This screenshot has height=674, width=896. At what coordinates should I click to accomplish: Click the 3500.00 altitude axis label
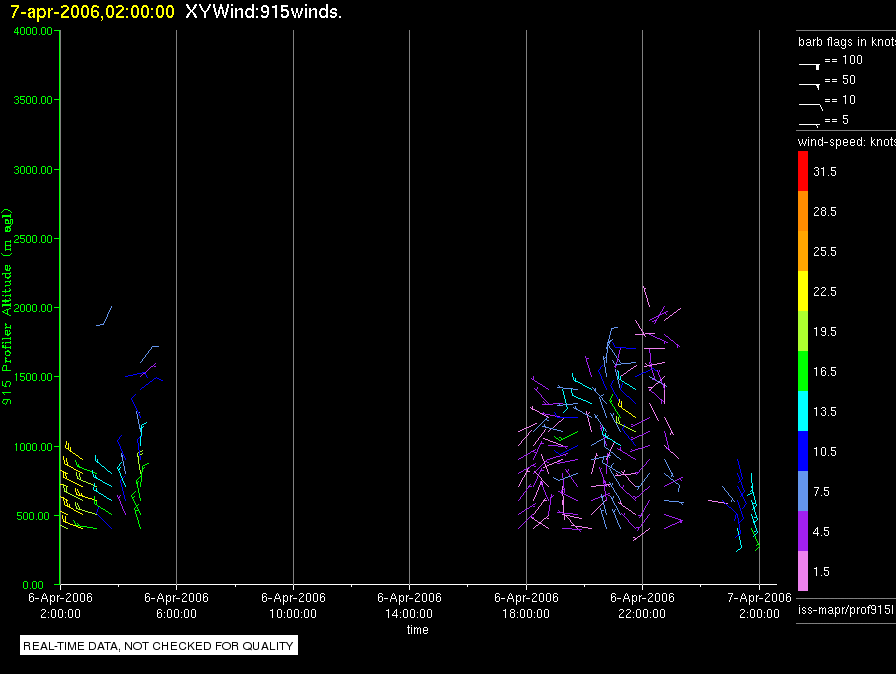pos(33,100)
